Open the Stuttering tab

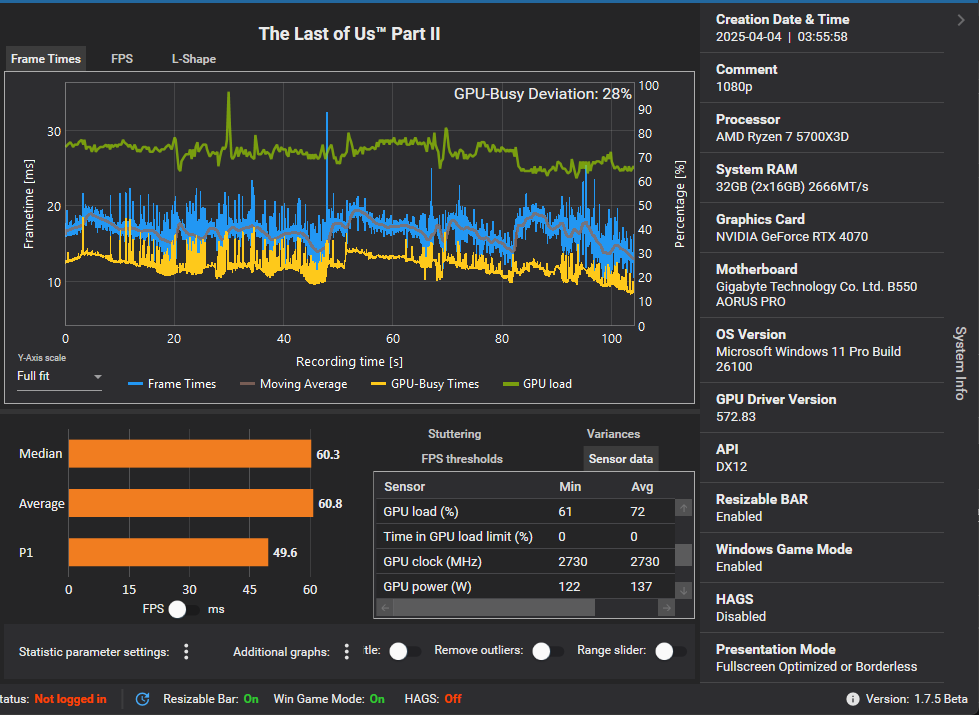point(455,434)
